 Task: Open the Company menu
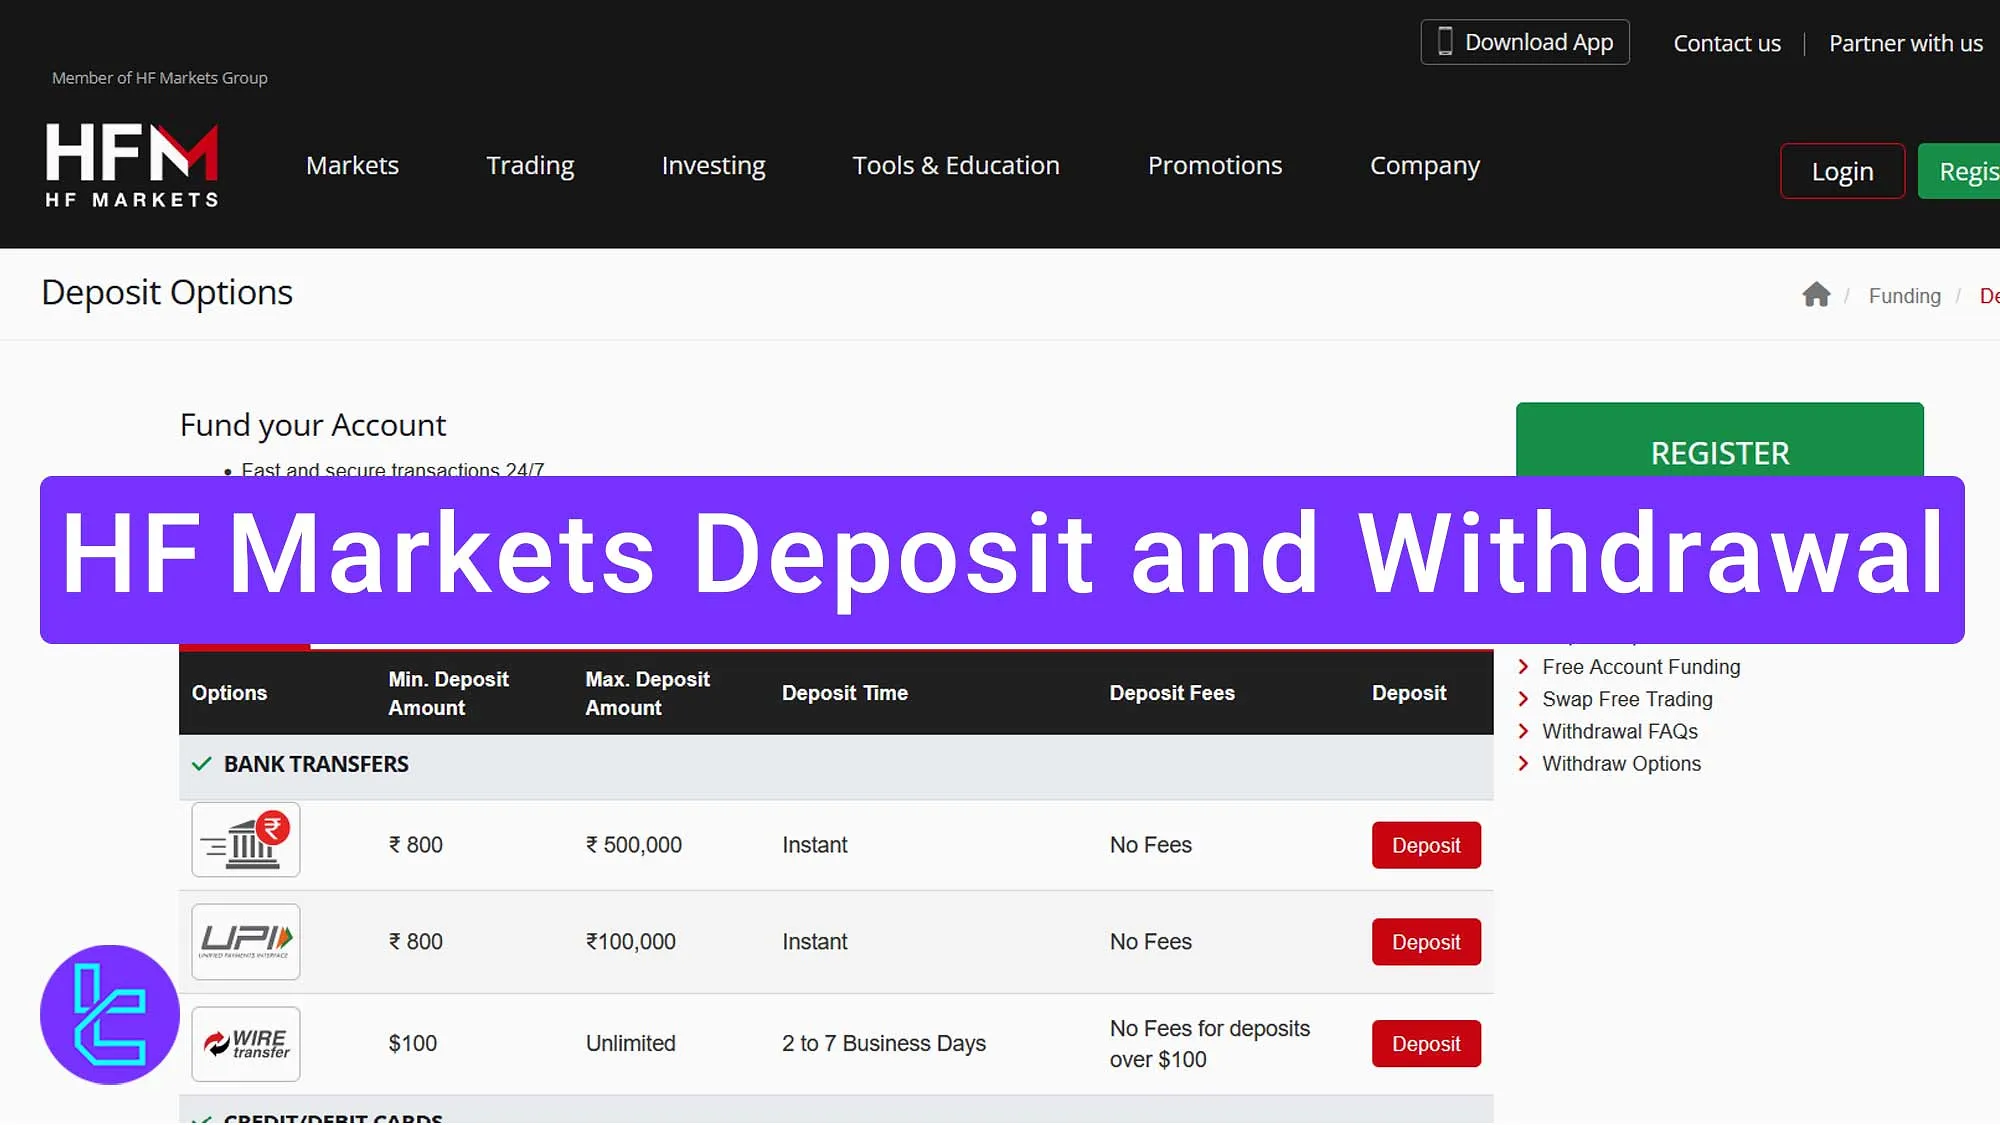(1425, 165)
